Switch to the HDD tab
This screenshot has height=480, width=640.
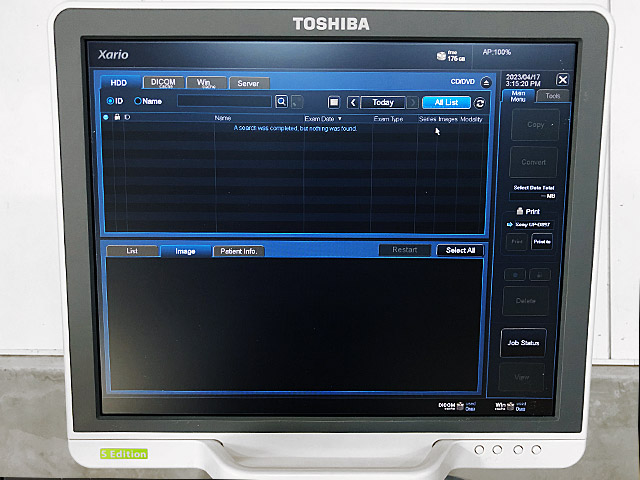pos(119,83)
